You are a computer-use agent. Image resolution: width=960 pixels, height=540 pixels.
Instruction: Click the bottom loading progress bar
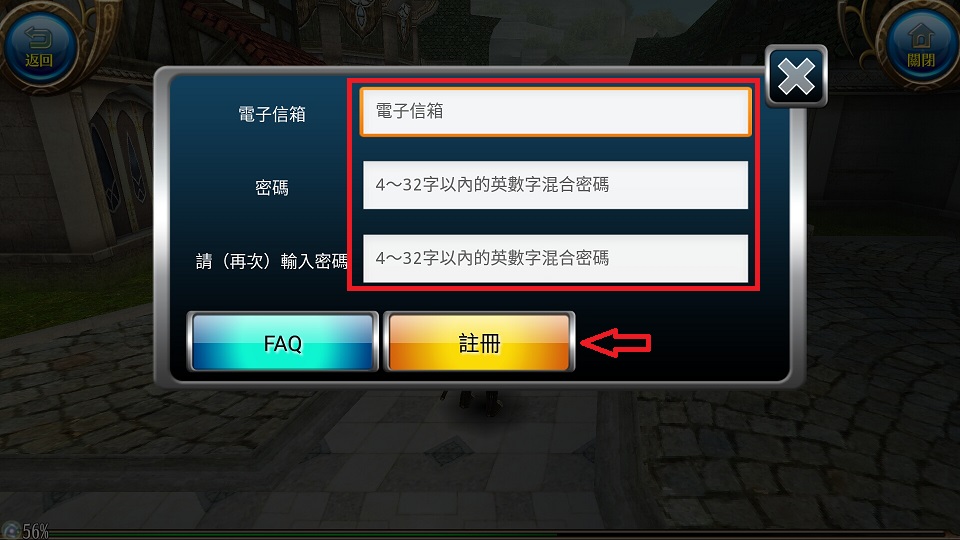tap(502, 533)
